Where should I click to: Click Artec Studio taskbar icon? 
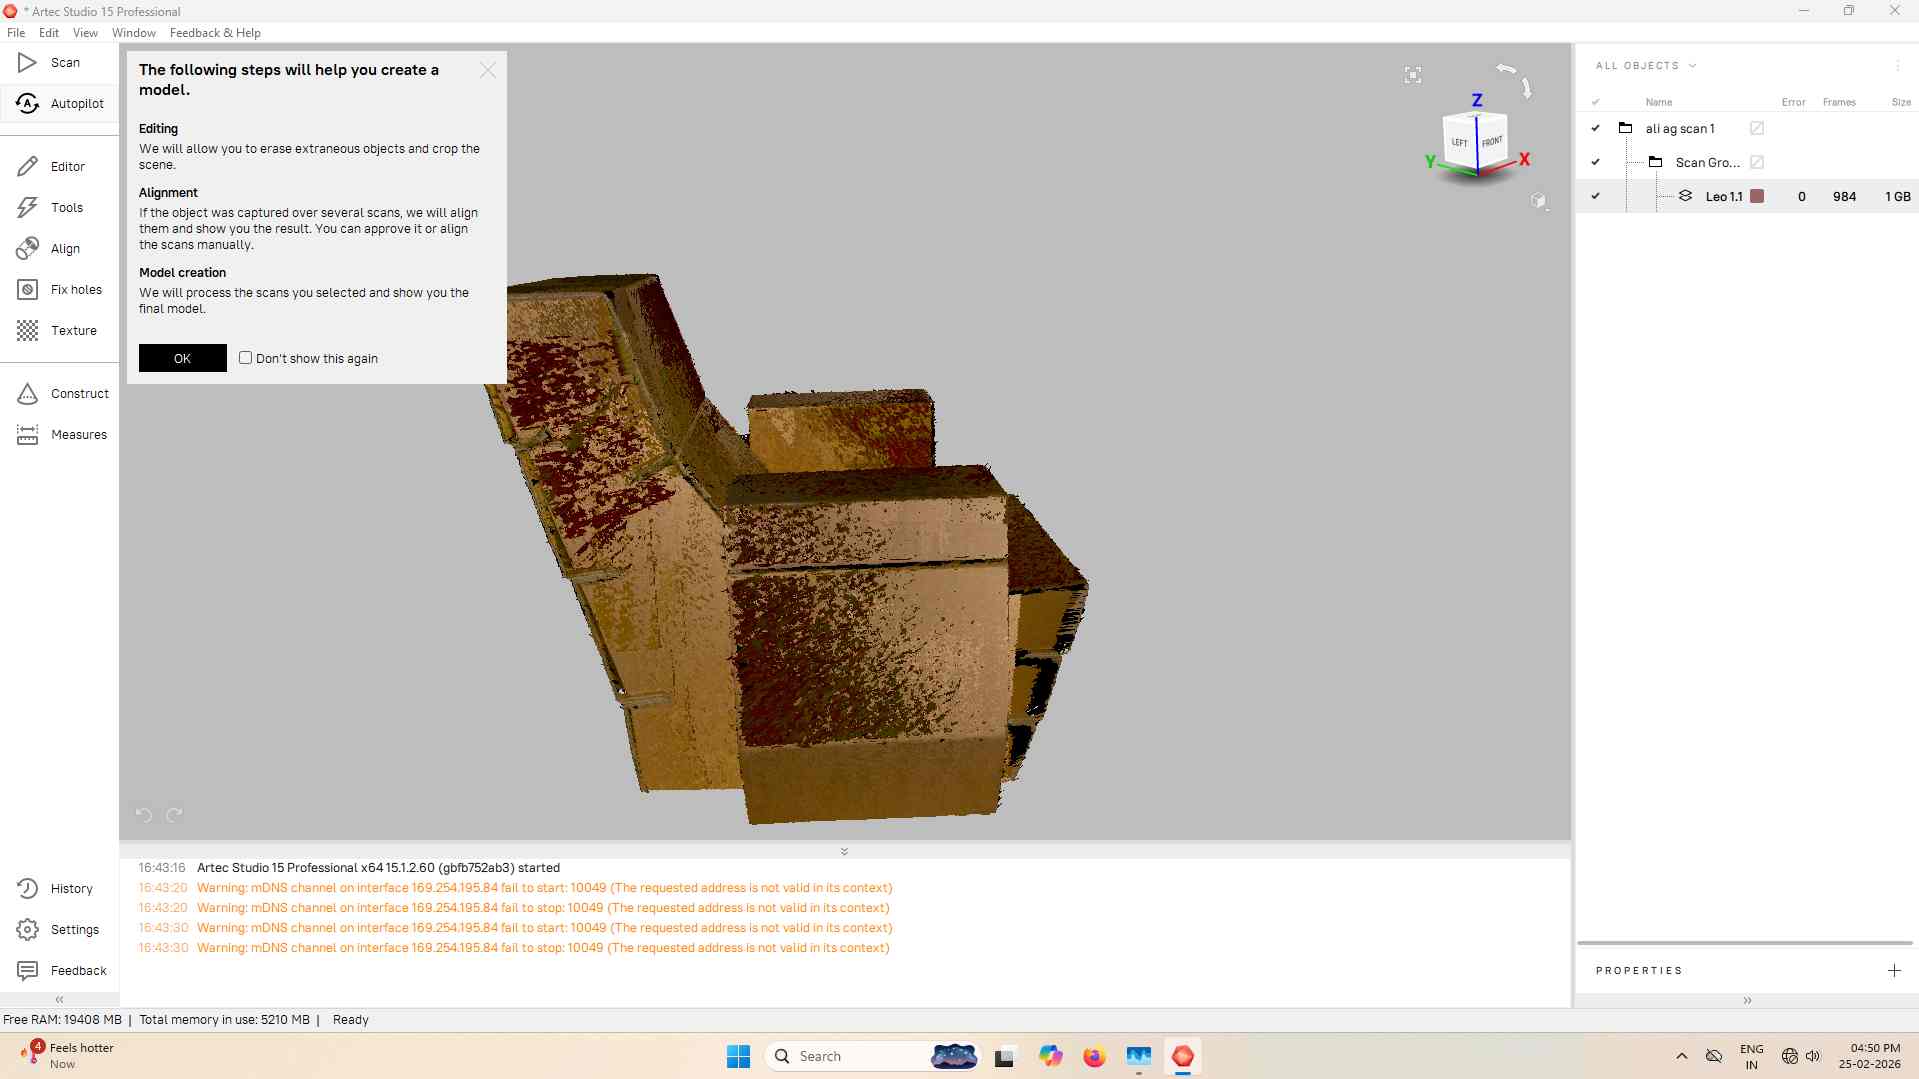[1183, 1057]
